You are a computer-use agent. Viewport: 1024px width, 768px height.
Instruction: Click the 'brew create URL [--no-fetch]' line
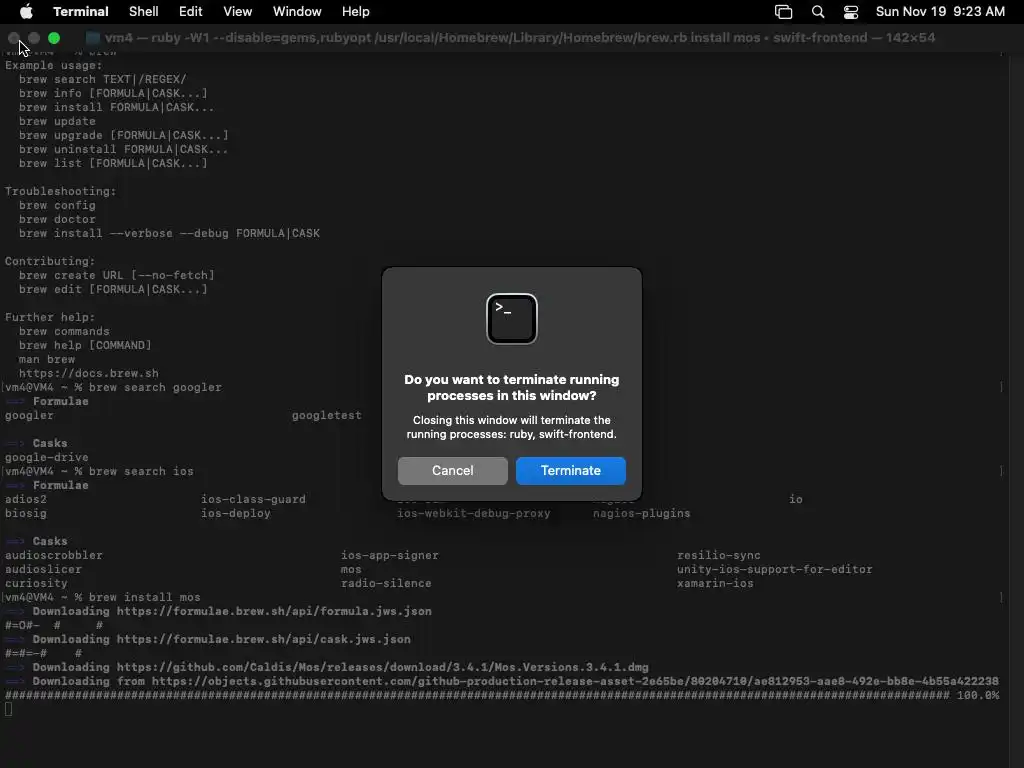(x=117, y=276)
